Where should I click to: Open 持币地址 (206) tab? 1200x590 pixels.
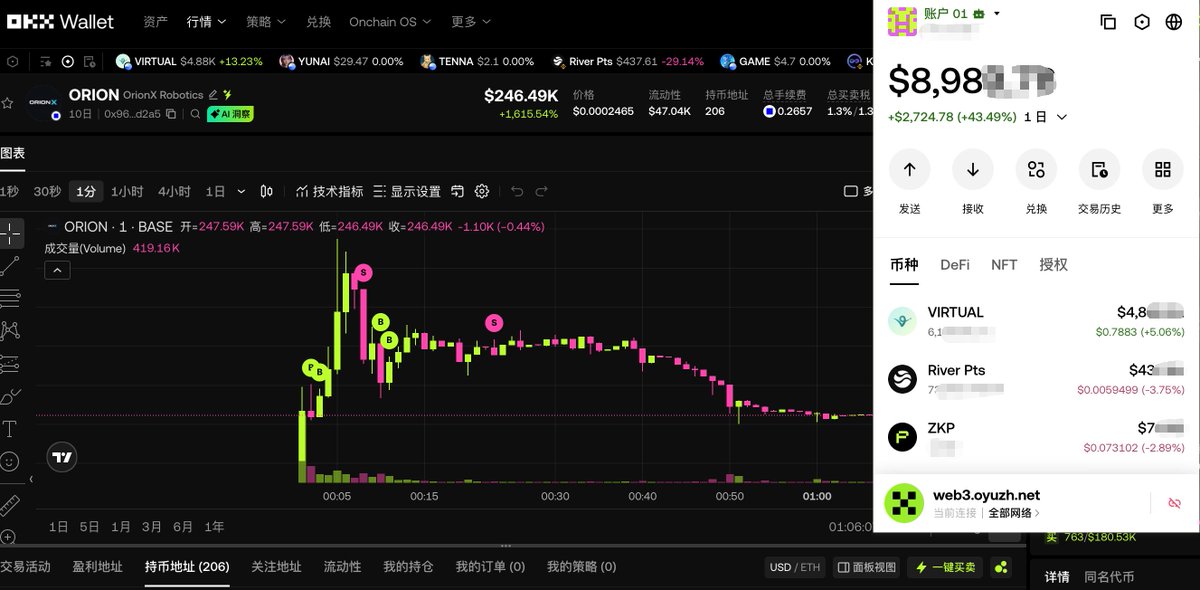click(187, 567)
